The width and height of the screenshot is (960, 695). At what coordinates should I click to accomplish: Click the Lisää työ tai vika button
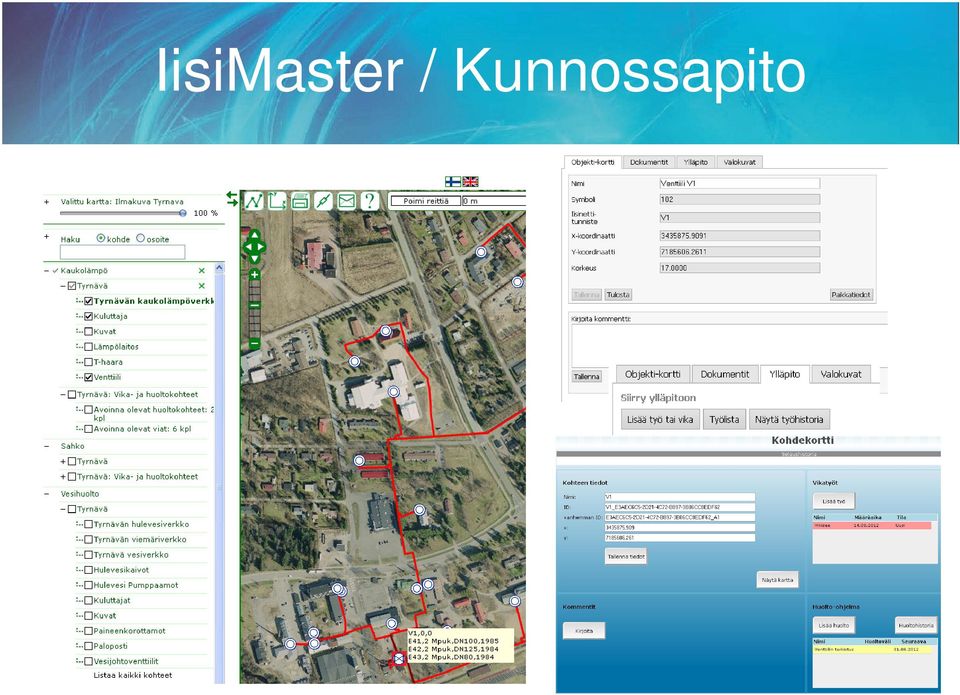pos(660,419)
